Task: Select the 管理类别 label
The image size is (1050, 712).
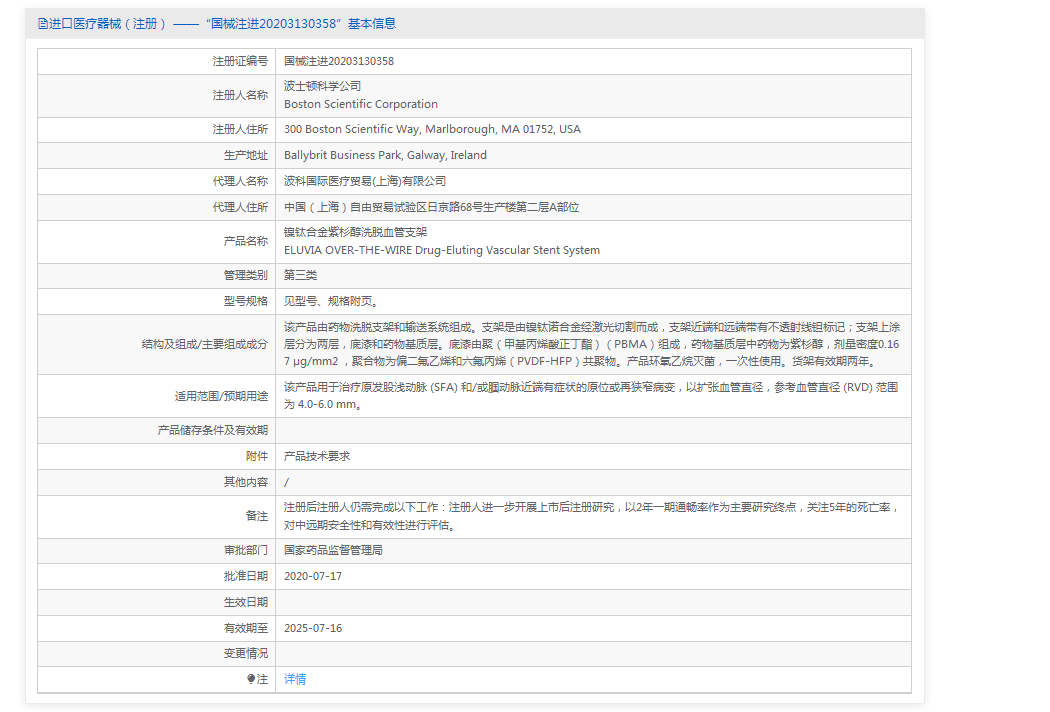Action: pyautogui.click(x=245, y=276)
